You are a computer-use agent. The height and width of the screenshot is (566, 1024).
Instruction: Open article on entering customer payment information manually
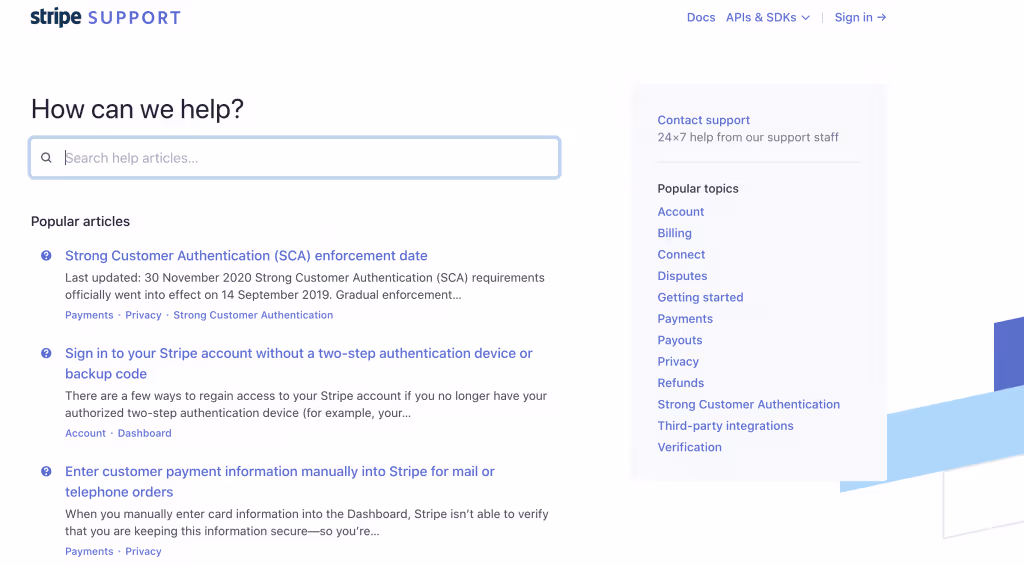click(280, 481)
